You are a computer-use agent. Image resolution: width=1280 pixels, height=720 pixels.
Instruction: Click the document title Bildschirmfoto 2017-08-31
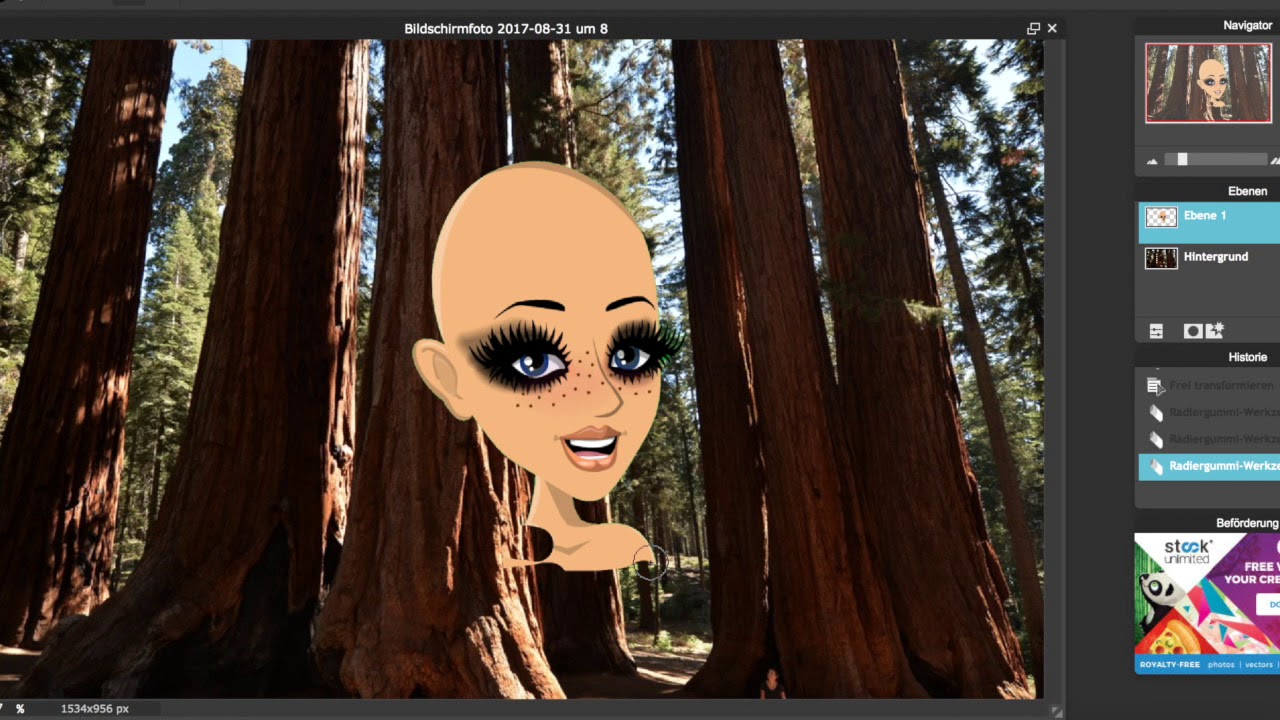(505, 29)
